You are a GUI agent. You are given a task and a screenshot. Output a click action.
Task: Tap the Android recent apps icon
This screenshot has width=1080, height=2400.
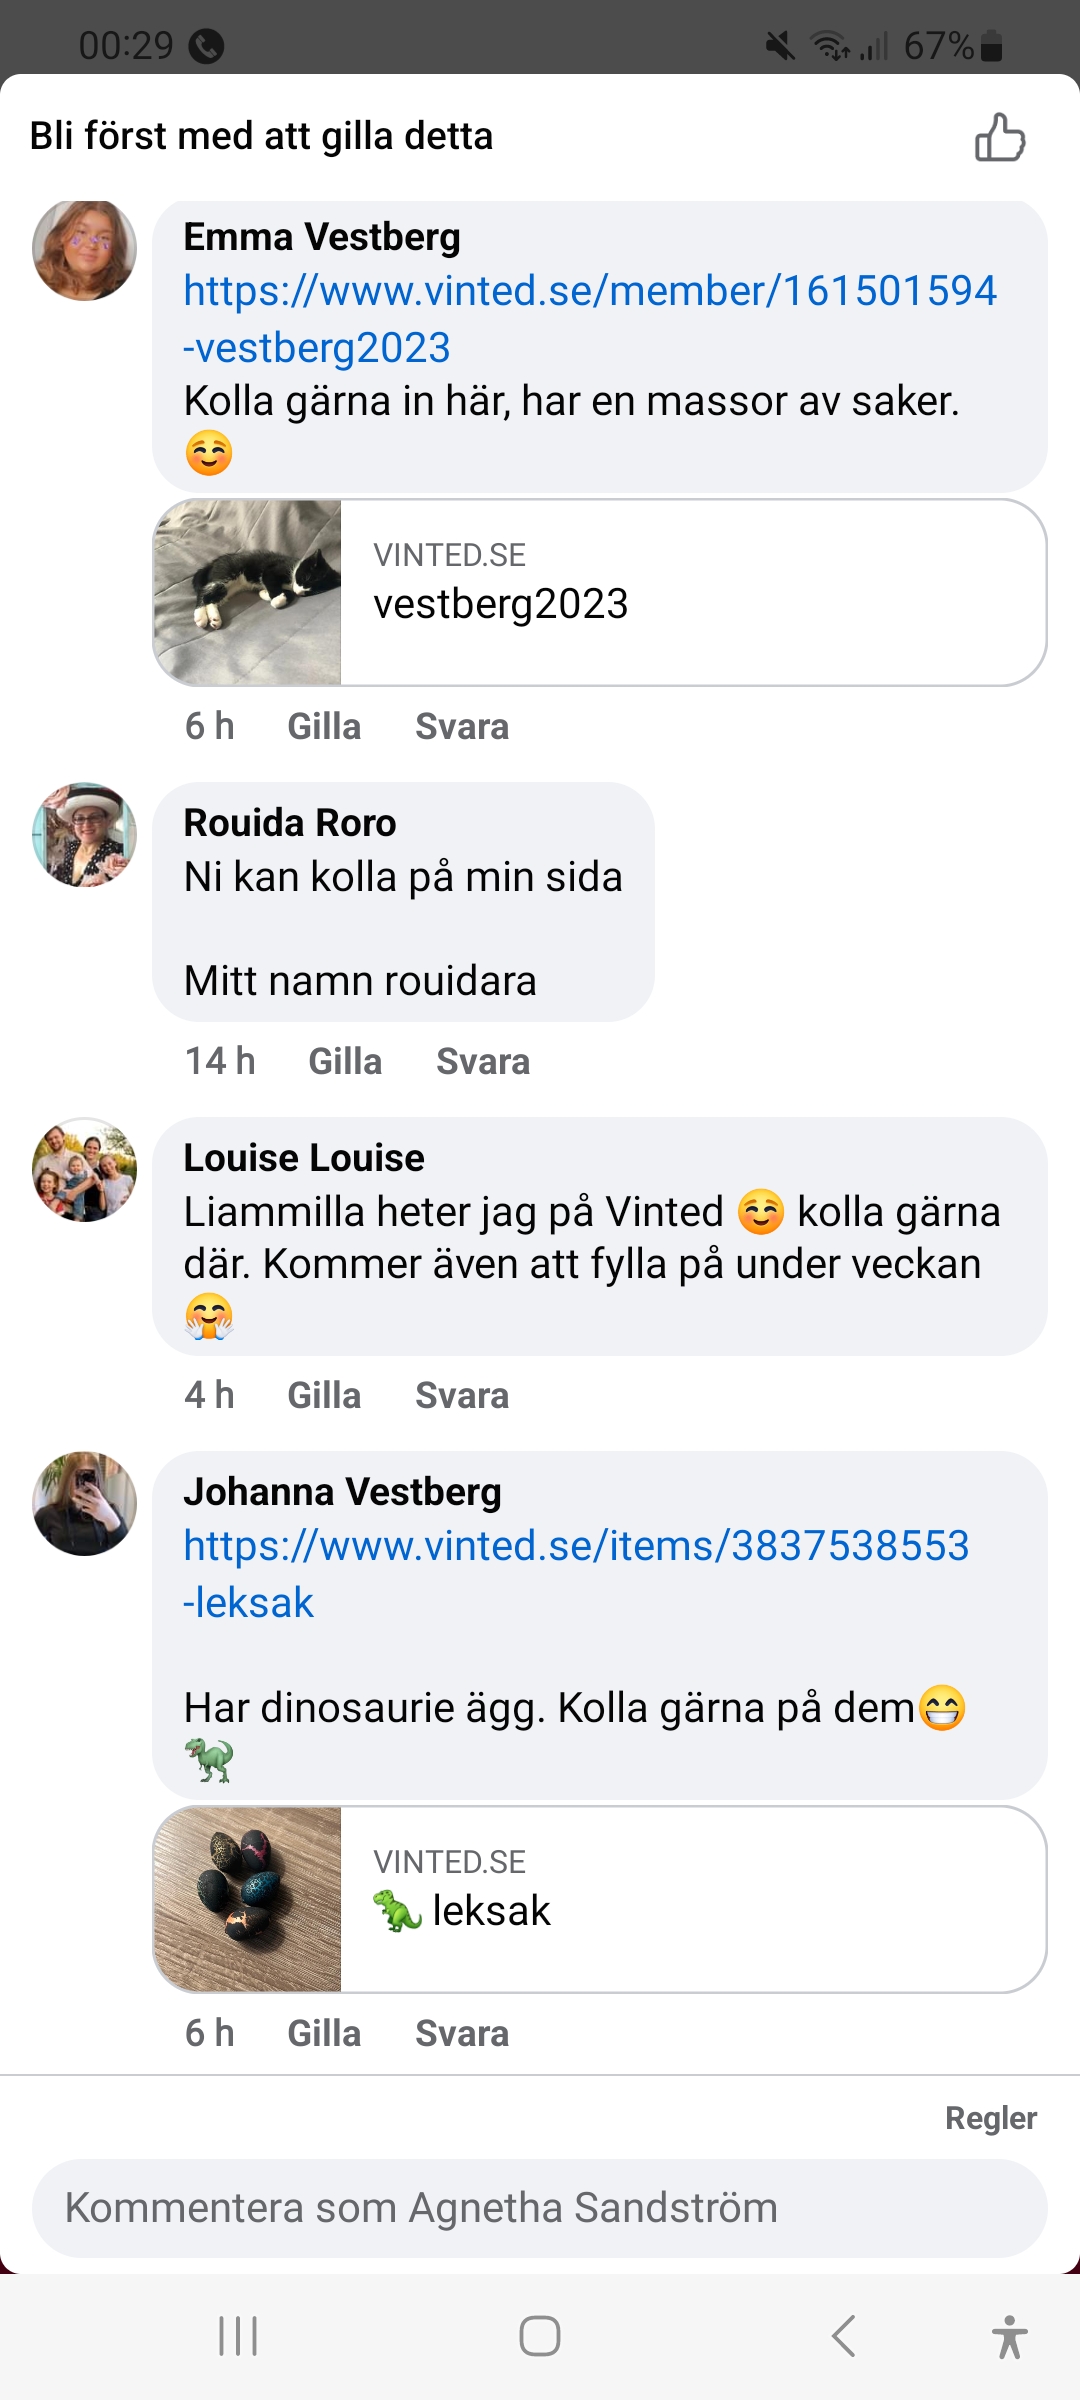click(x=238, y=2336)
